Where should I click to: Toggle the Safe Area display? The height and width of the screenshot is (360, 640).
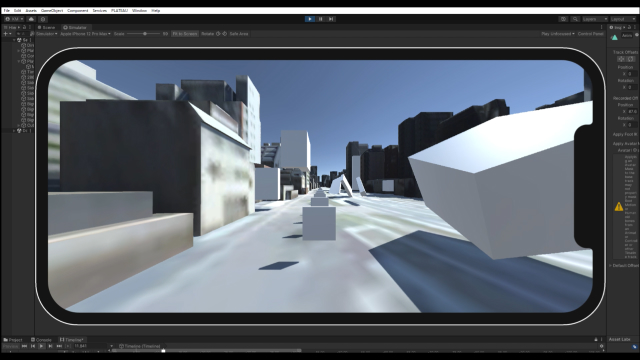[x=238, y=34]
